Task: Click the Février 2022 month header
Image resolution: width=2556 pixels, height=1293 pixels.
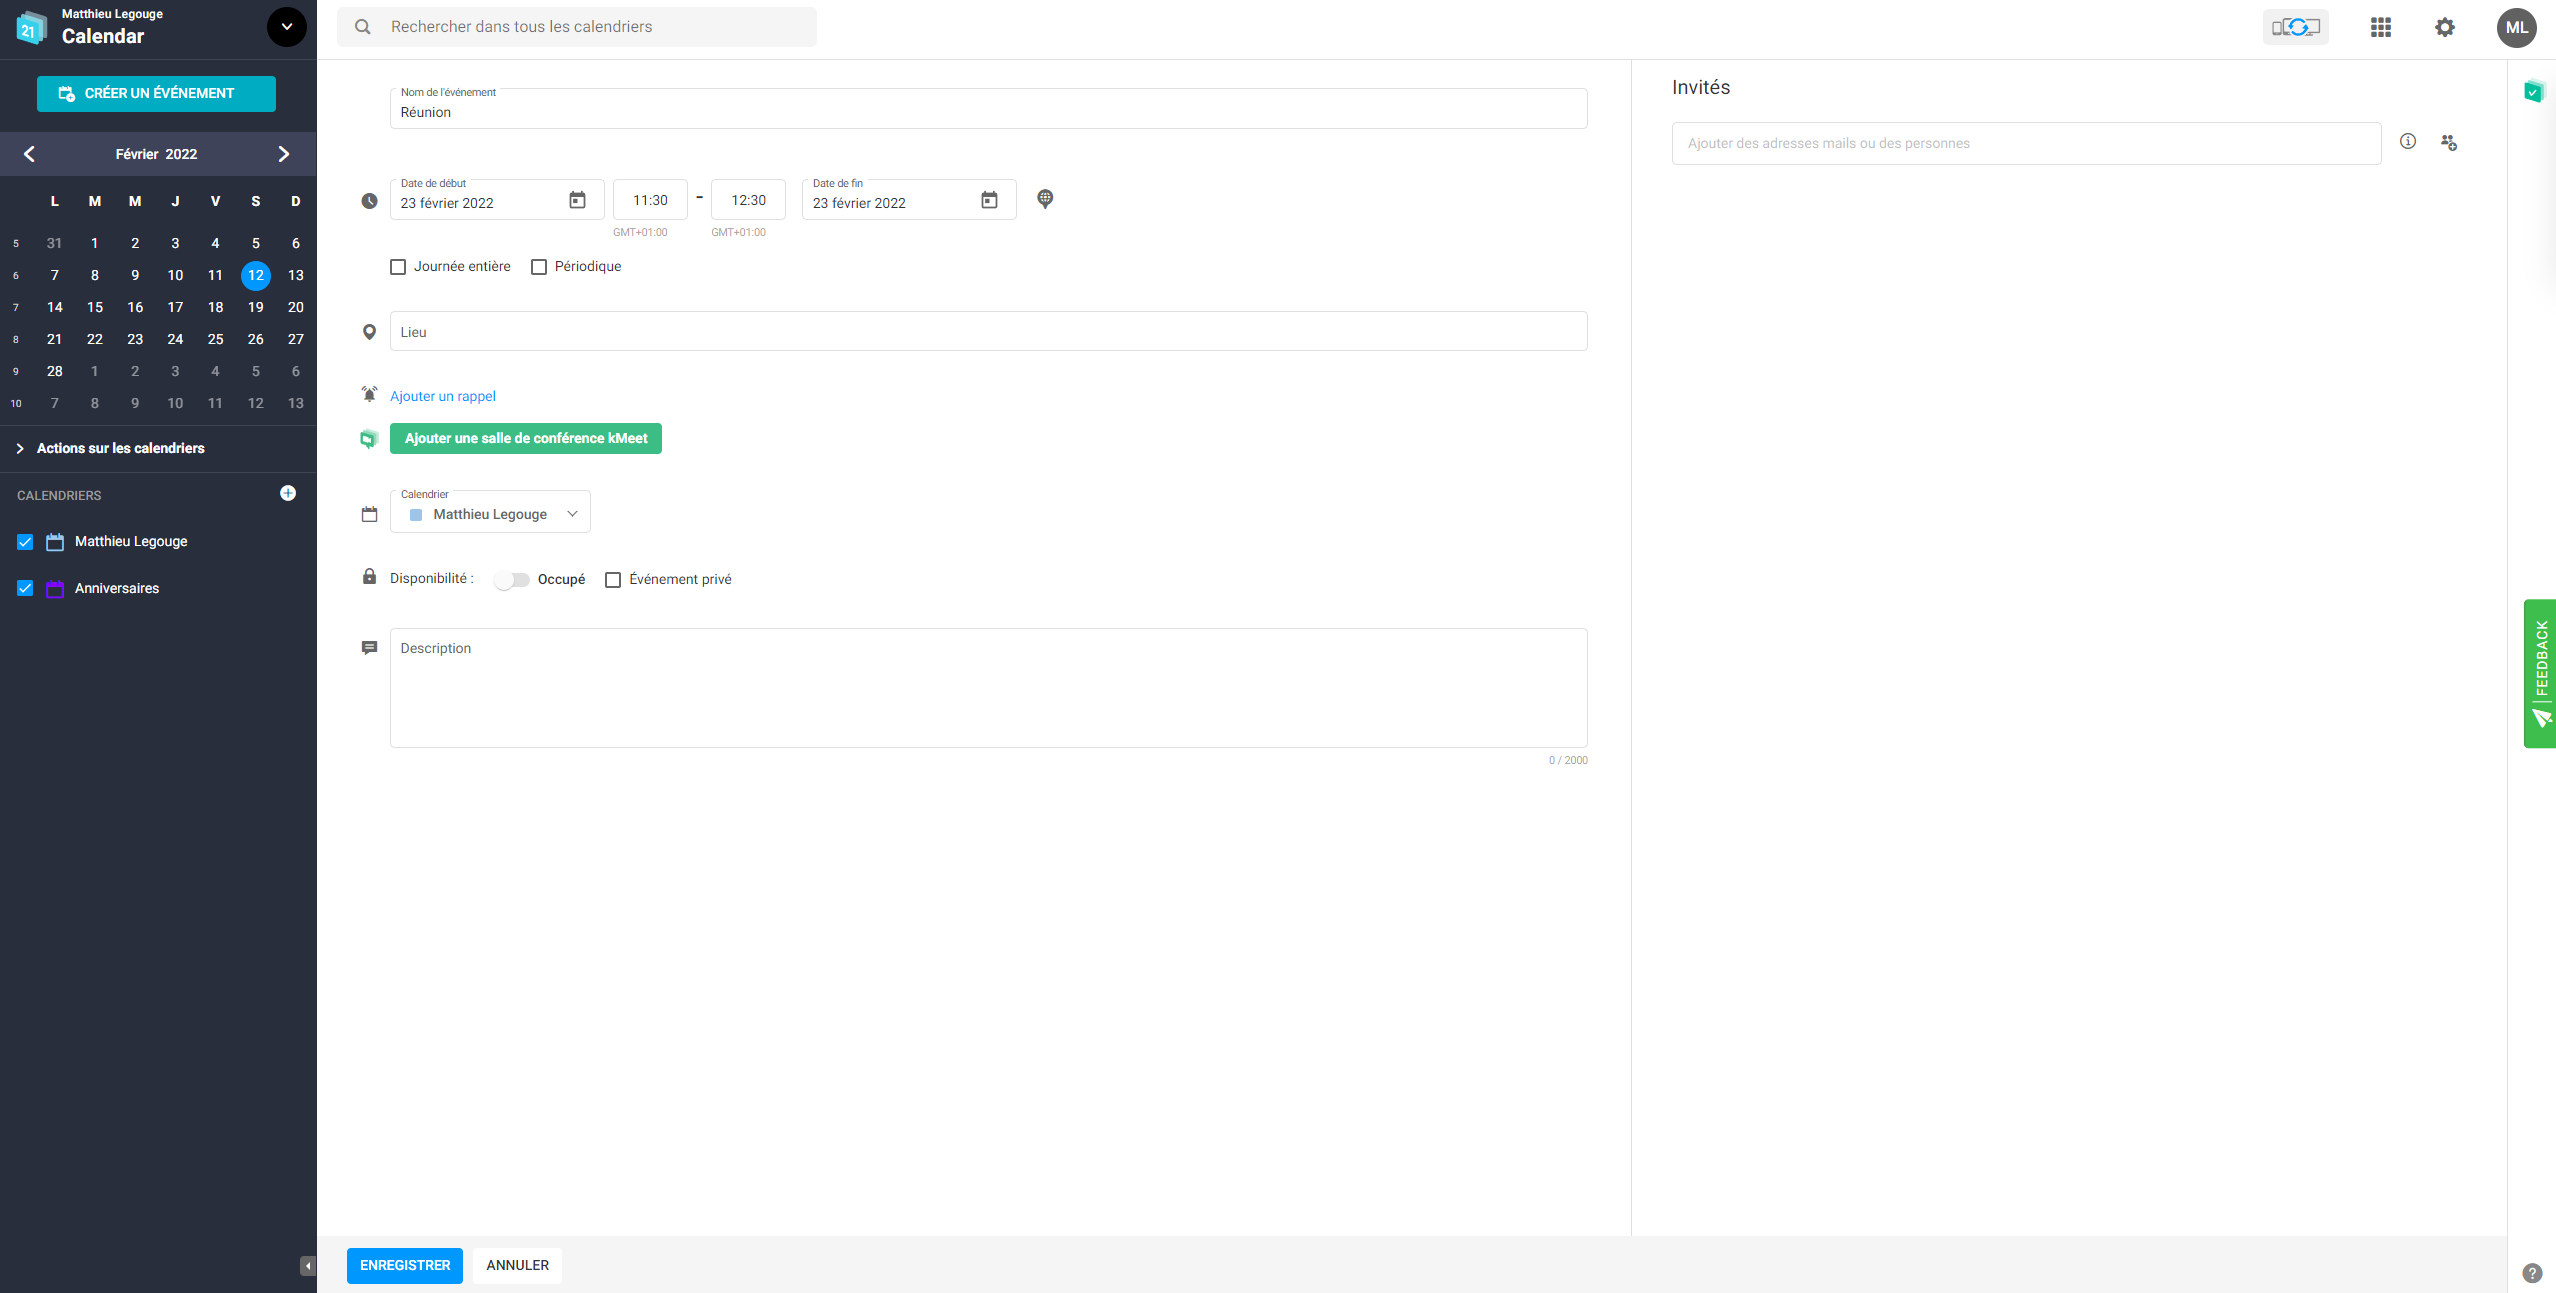Action: click(156, 154)
